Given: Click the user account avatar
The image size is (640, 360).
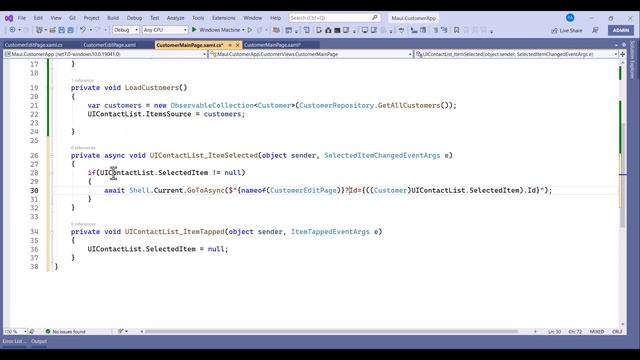Looking at the screenshot, I should click(570, 18).
